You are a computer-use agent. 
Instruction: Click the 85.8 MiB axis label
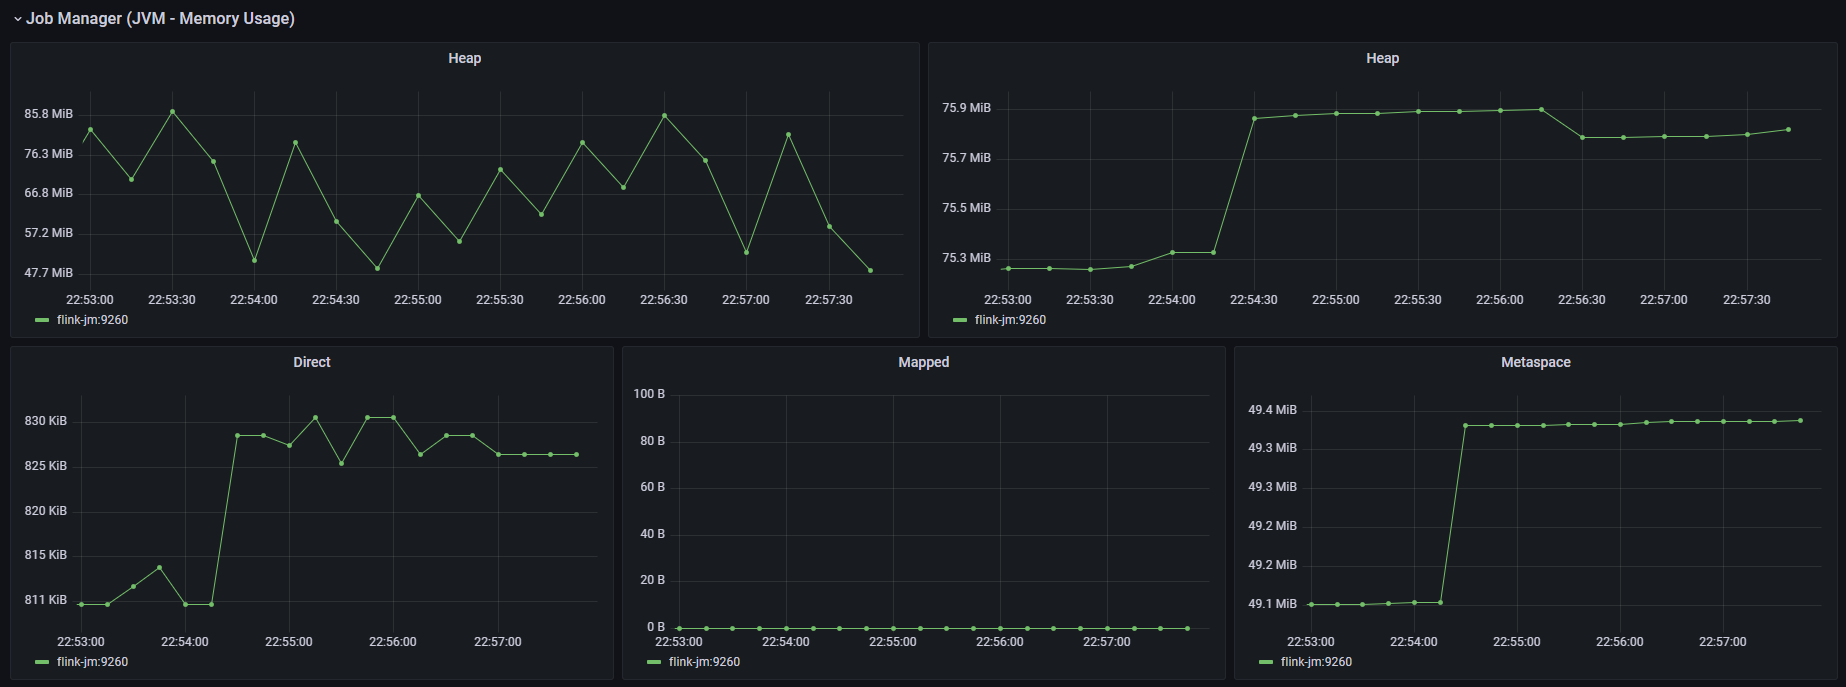tap(49, 114)
